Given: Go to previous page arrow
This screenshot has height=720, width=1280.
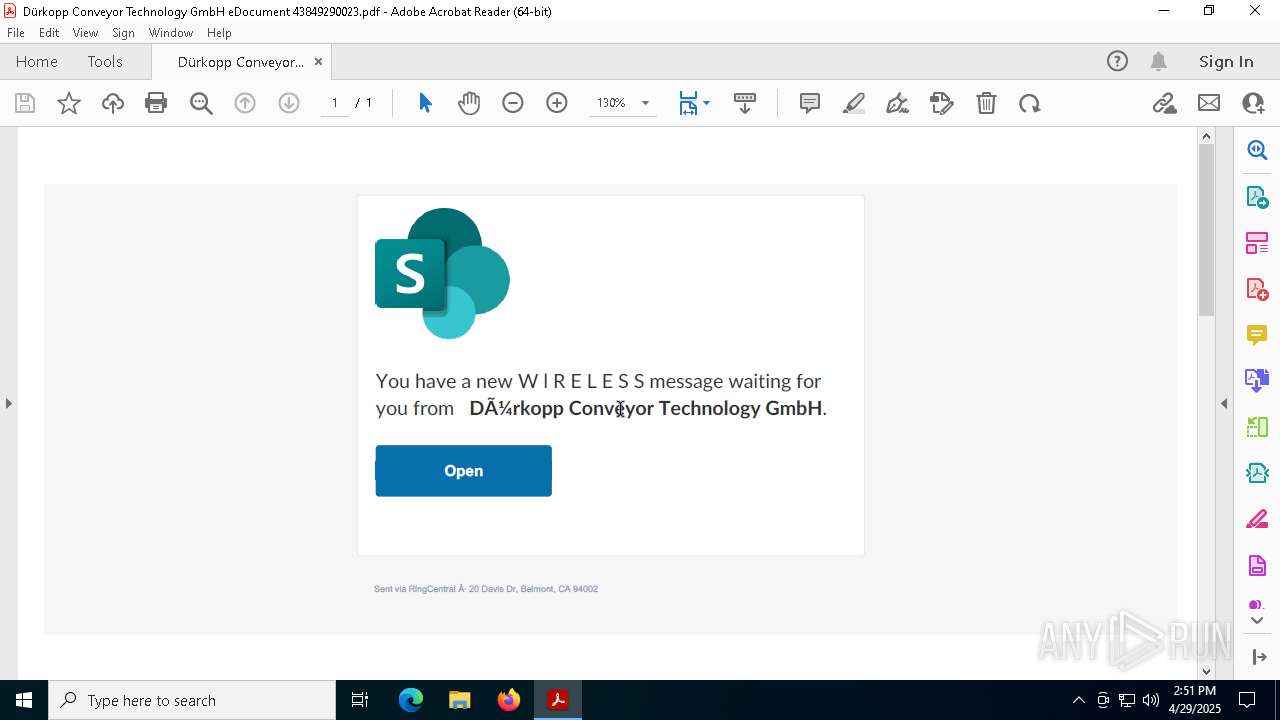Looking at the screenshot, I should point(245,103).
